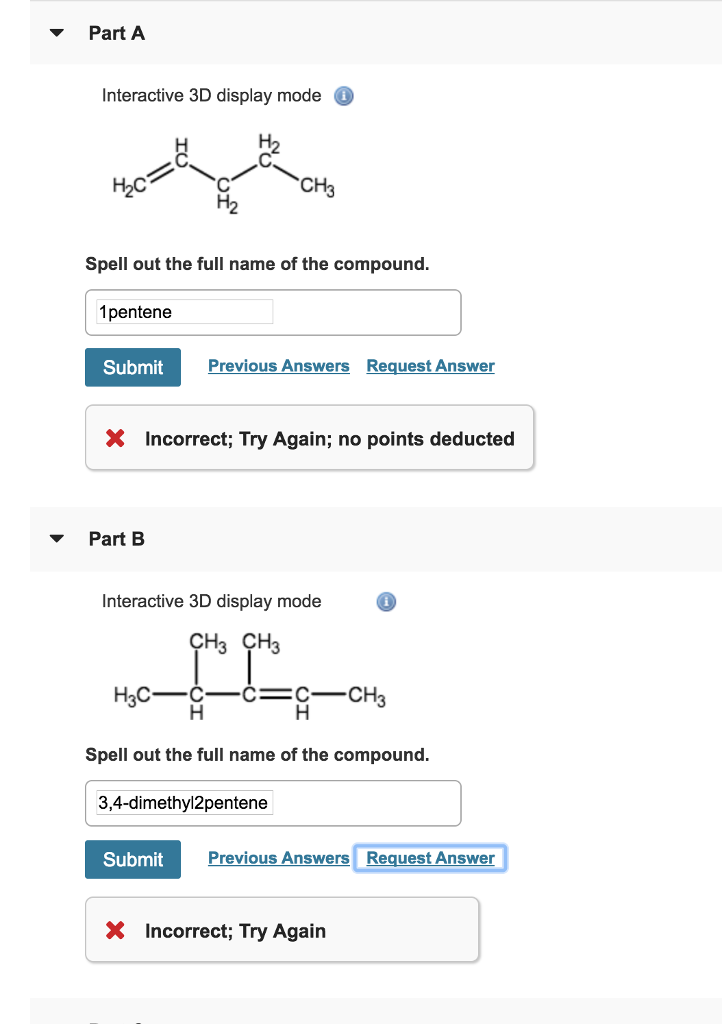Screen dimensions: 722x1024
Task: Open Previous Answers for Part B
Action: tap(279, 858)
